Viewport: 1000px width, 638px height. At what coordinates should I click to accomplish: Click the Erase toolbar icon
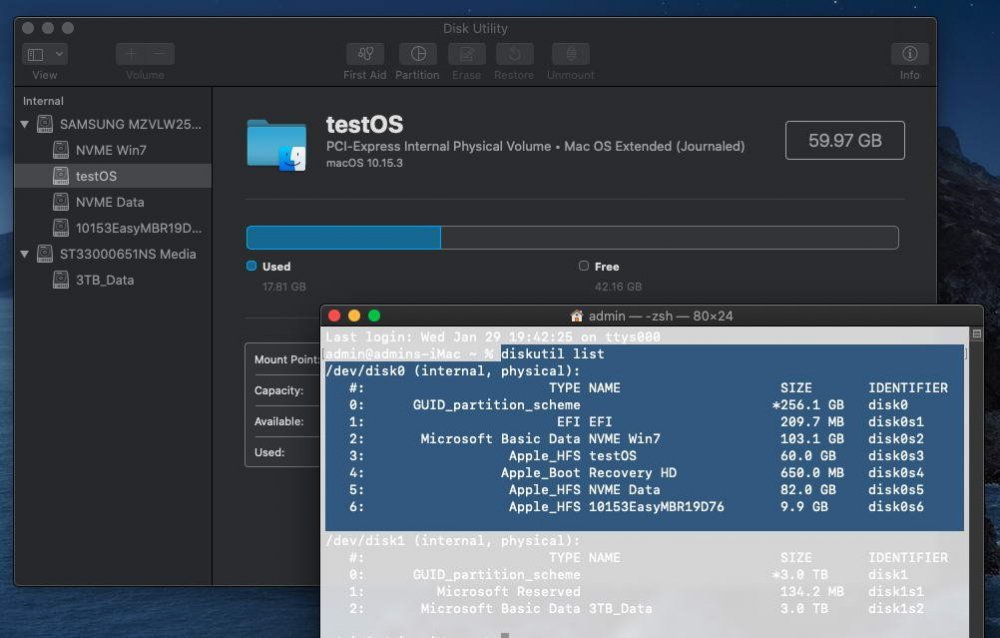click(467, 54)
